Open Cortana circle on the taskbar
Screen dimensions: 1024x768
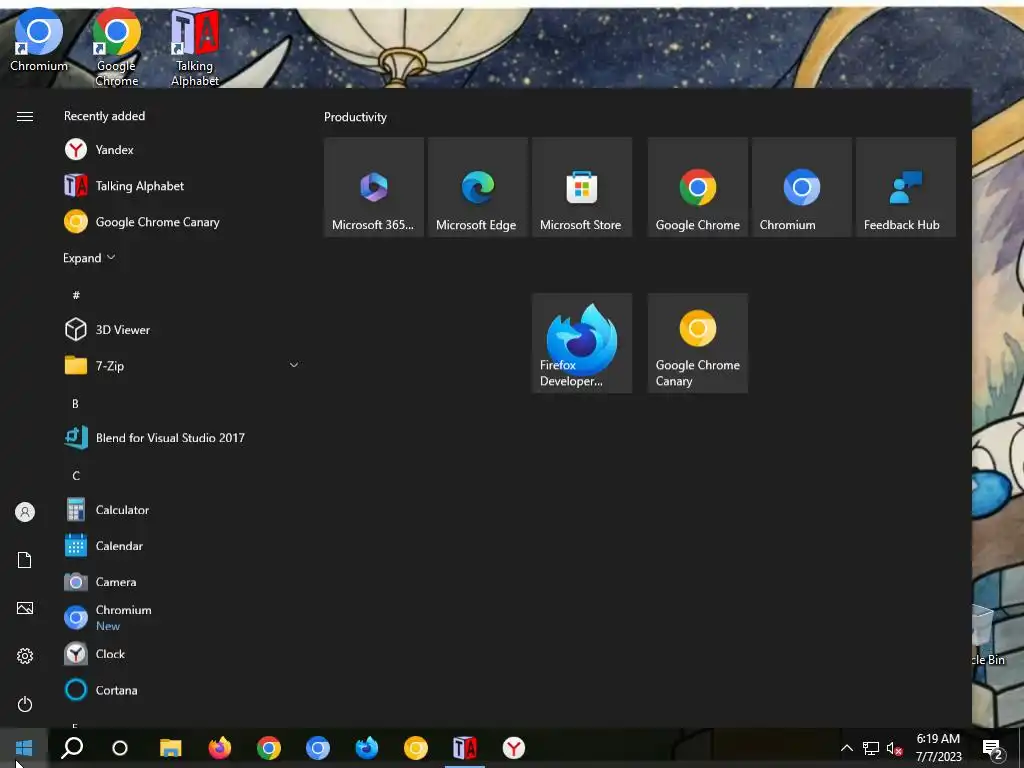120,748
